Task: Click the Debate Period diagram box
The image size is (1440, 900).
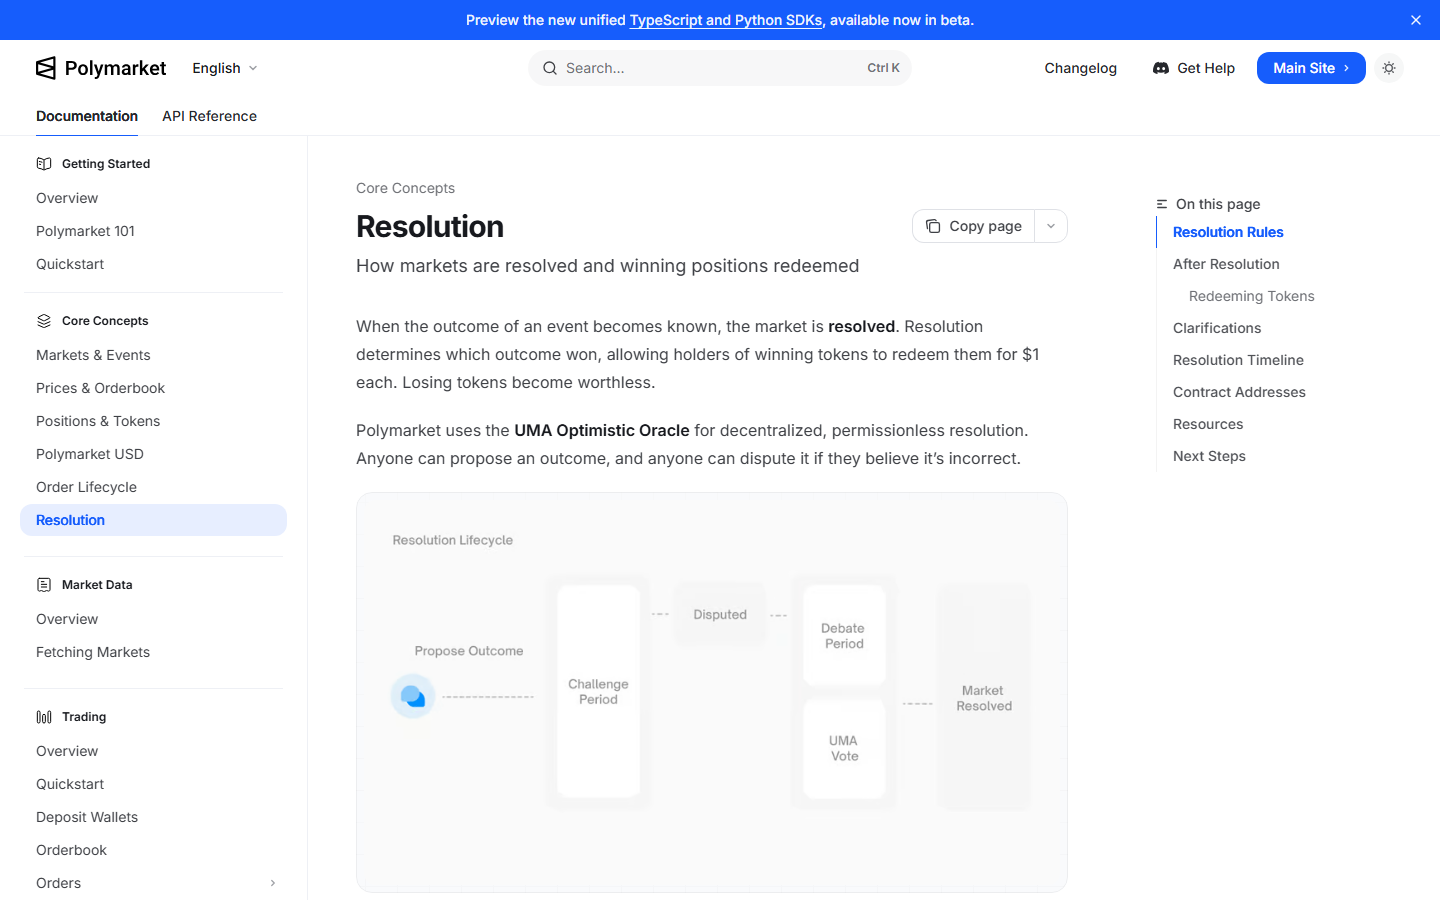Action: point(844,636)
